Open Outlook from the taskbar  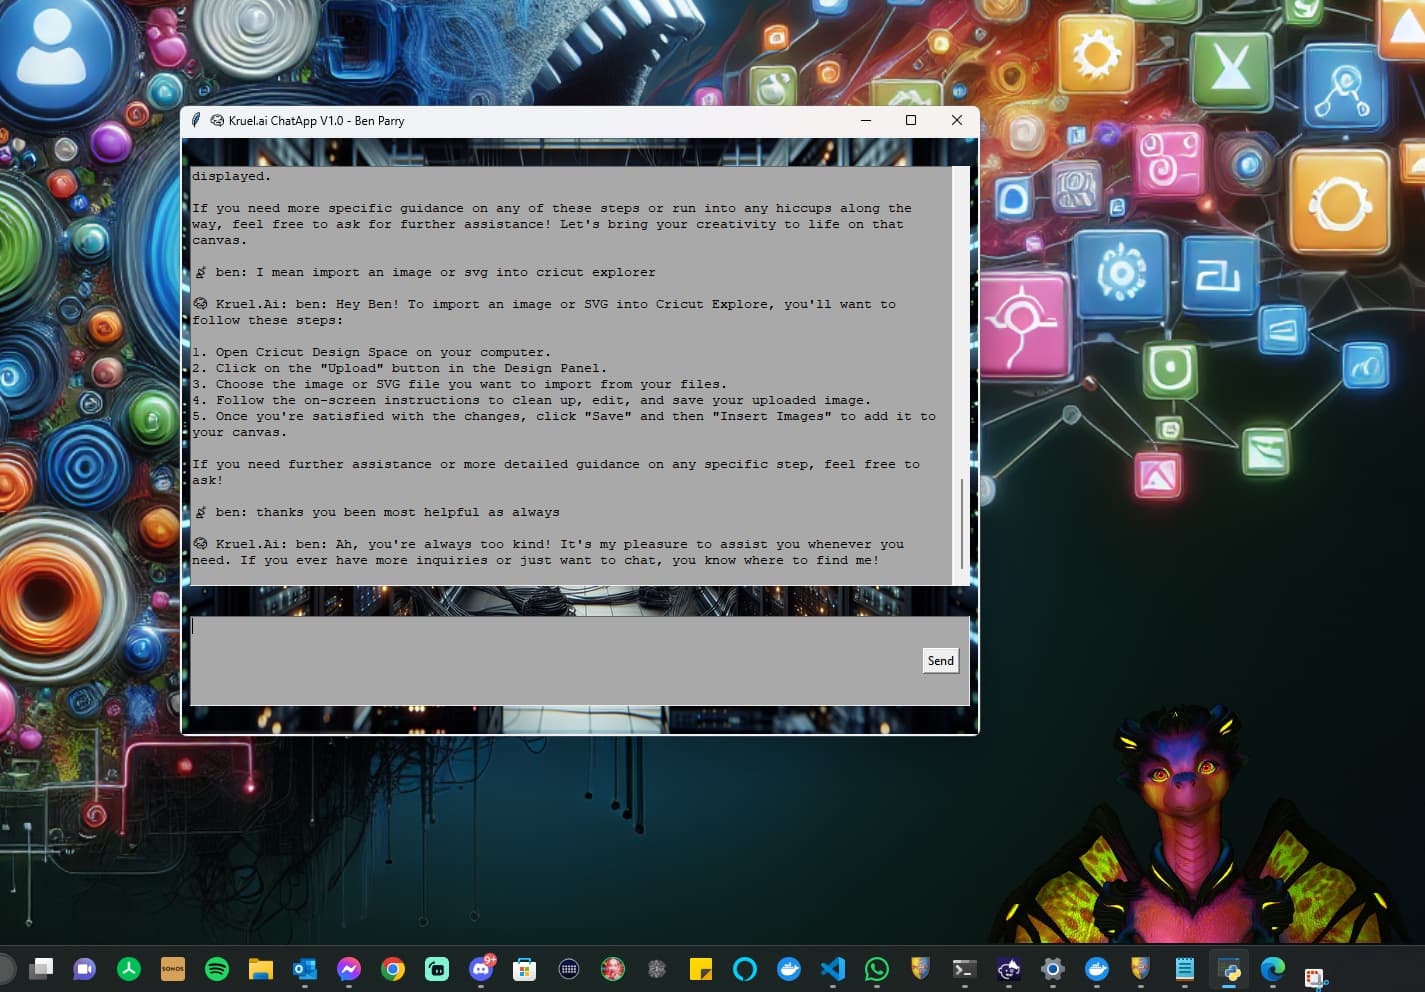tap(305, 968)
